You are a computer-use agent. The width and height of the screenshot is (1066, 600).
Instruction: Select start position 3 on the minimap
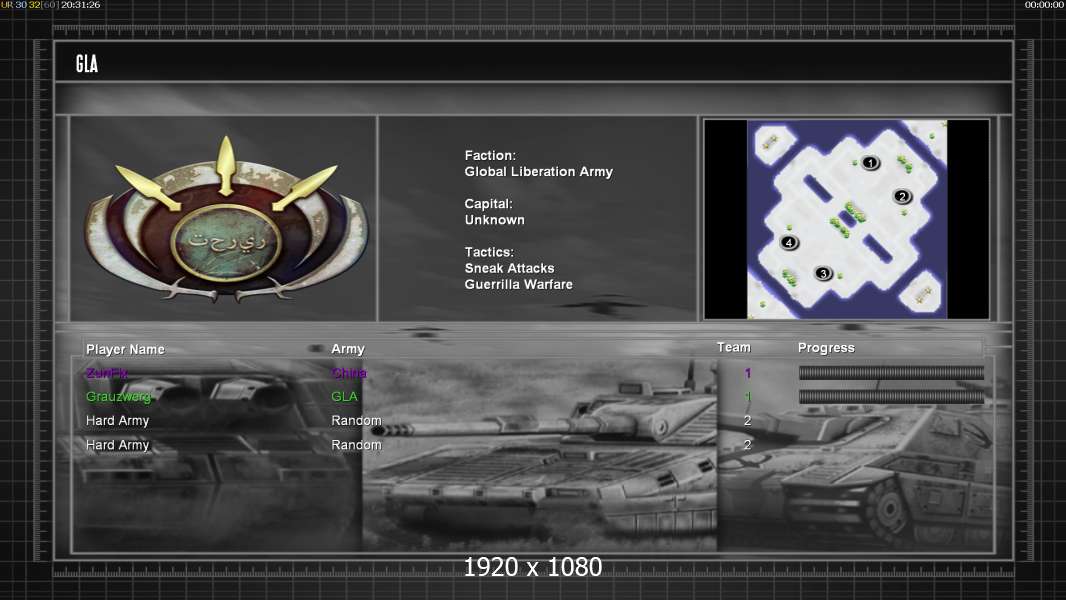[823, 273]
